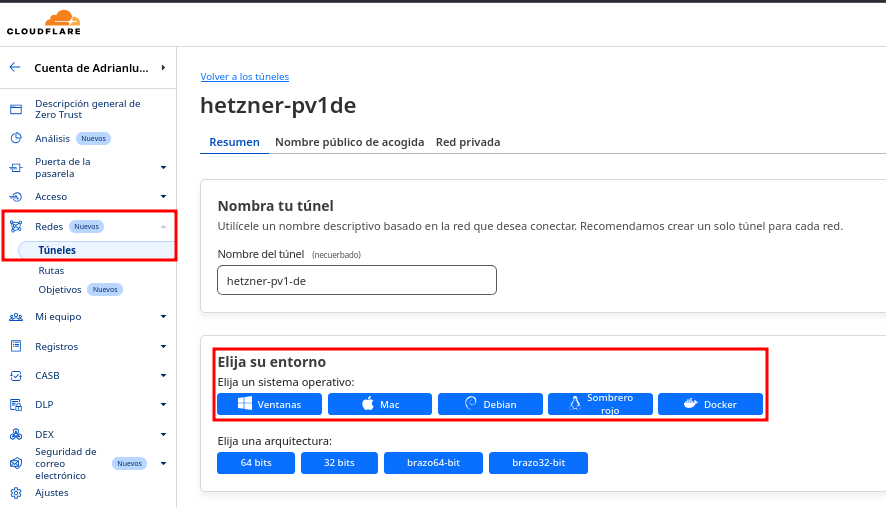Expand the Registros menu arrow

pyautogui.click(x=163, y=346)
